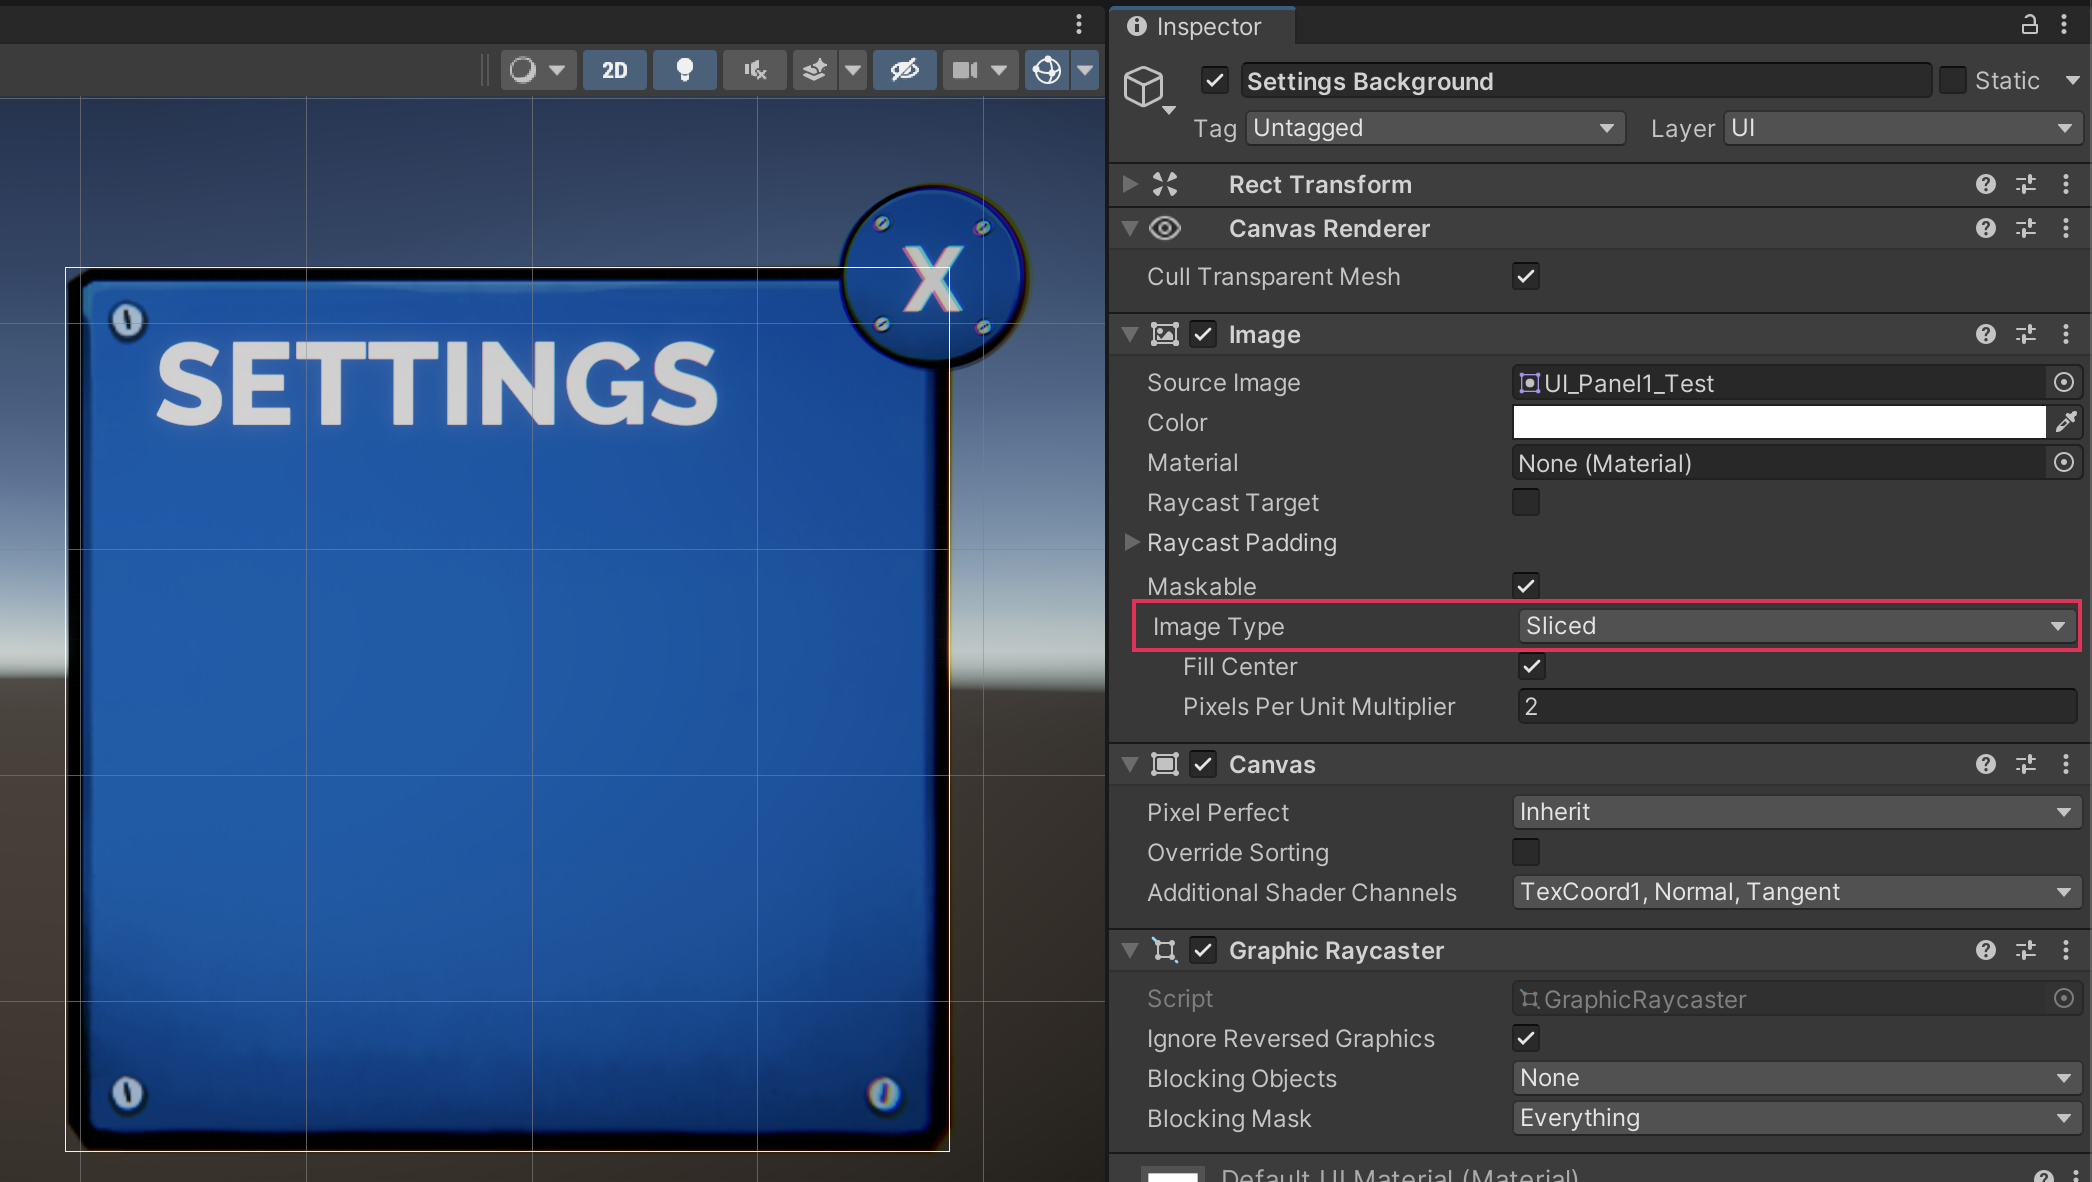Enable the Raycast Target checkbox

(x=1526, y=502)
